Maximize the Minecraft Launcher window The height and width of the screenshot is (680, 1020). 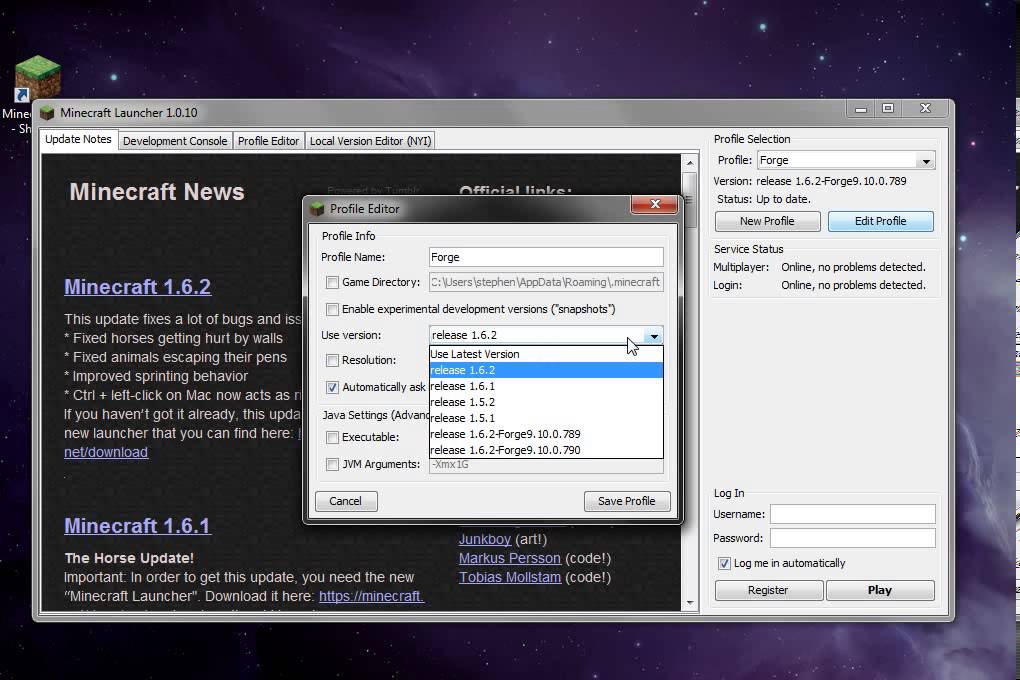click(x=888, y=109)
